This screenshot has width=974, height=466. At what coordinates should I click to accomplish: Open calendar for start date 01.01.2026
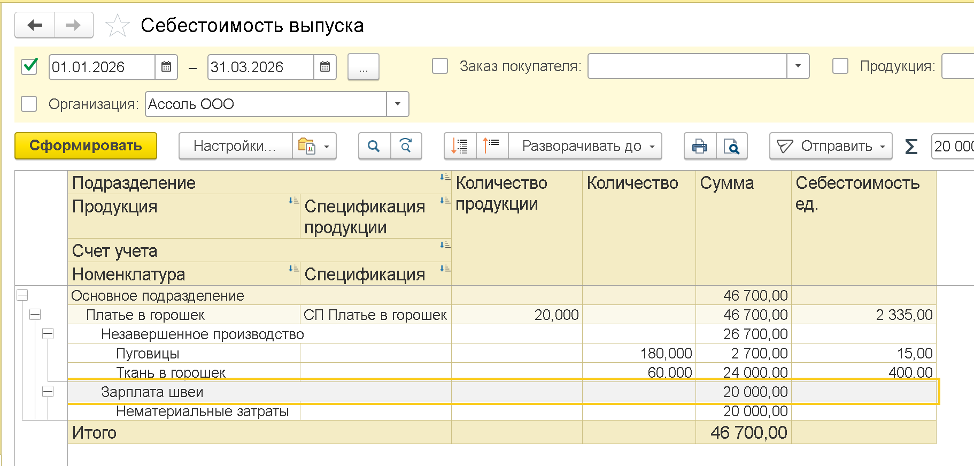point(167,67)
